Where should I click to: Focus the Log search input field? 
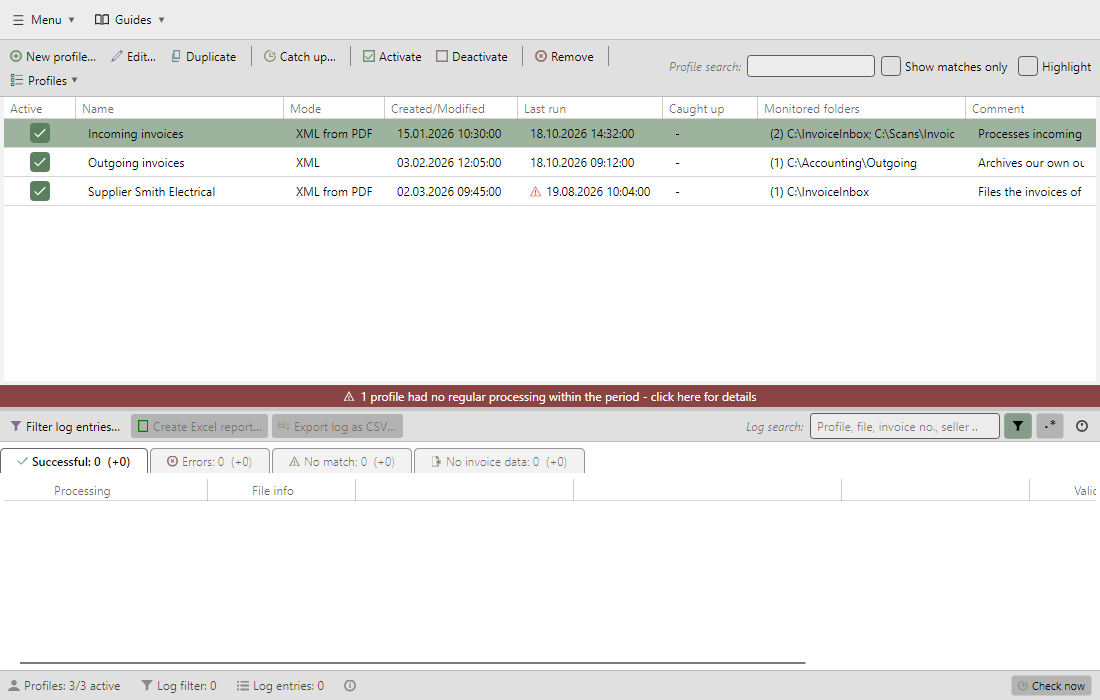click(x=904, y=426)
